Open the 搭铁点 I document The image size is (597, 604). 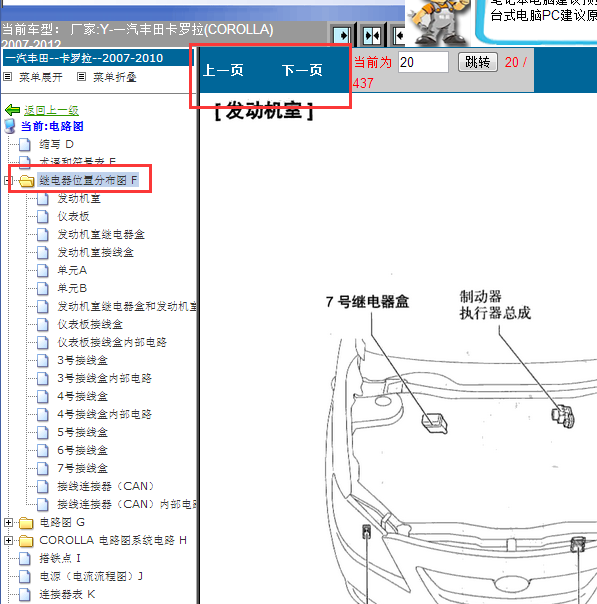[x=60, y=559]
